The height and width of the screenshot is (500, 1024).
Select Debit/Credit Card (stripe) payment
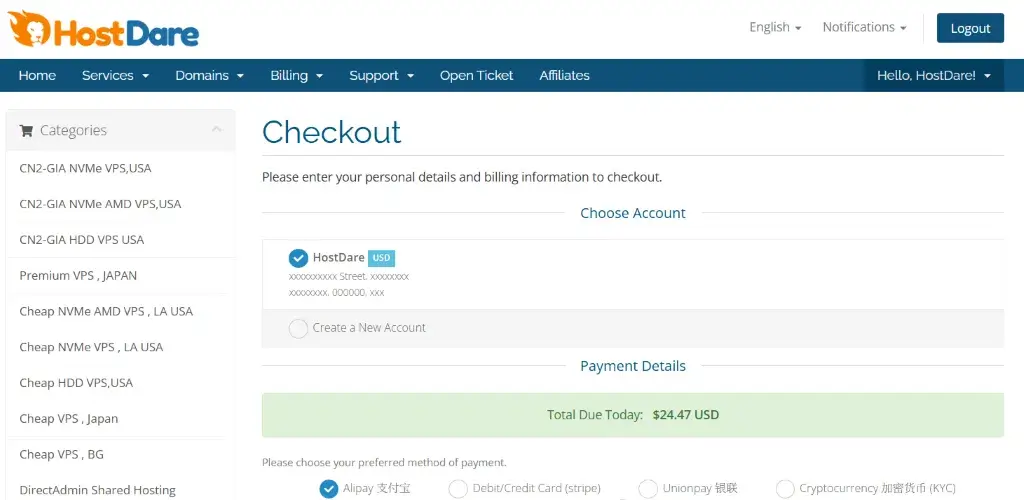(458, 488)
